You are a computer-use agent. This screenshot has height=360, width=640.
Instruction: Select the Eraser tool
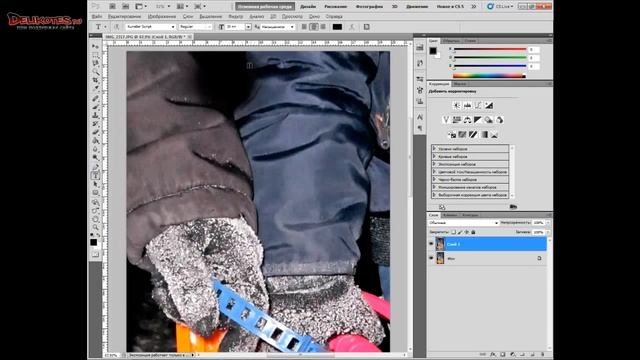pos(96,133)
